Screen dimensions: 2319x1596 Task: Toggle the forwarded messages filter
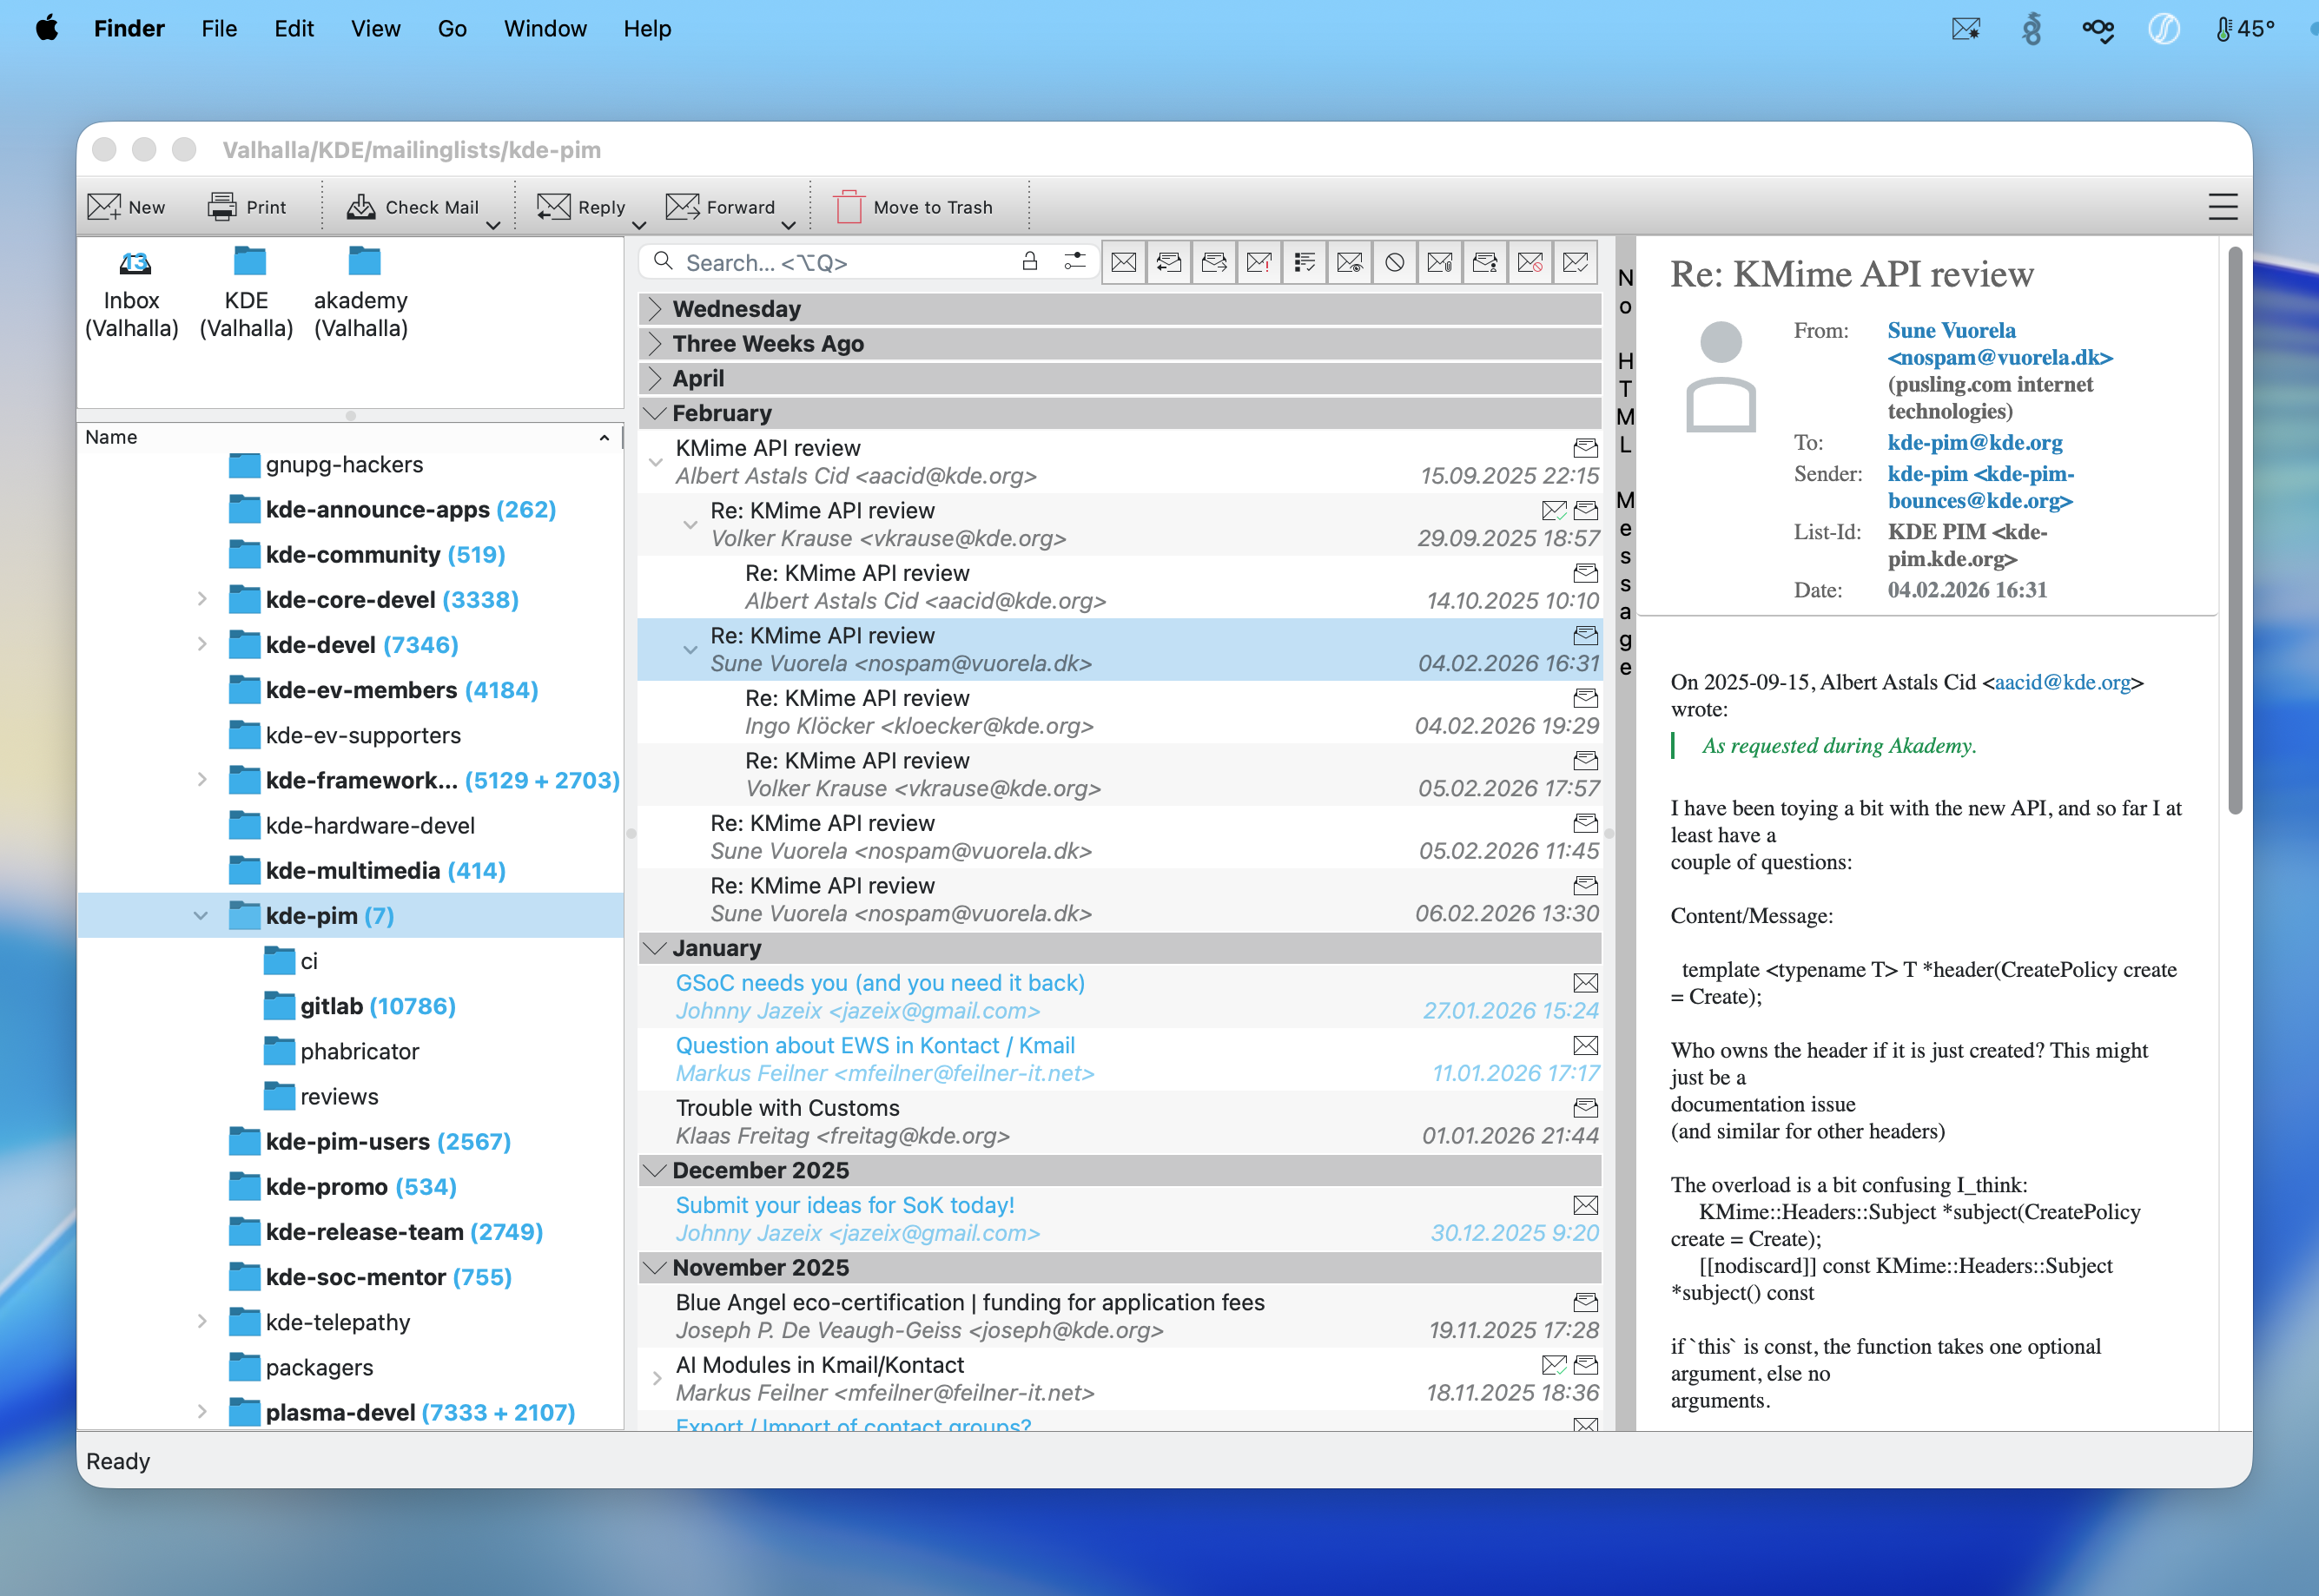1214,262
